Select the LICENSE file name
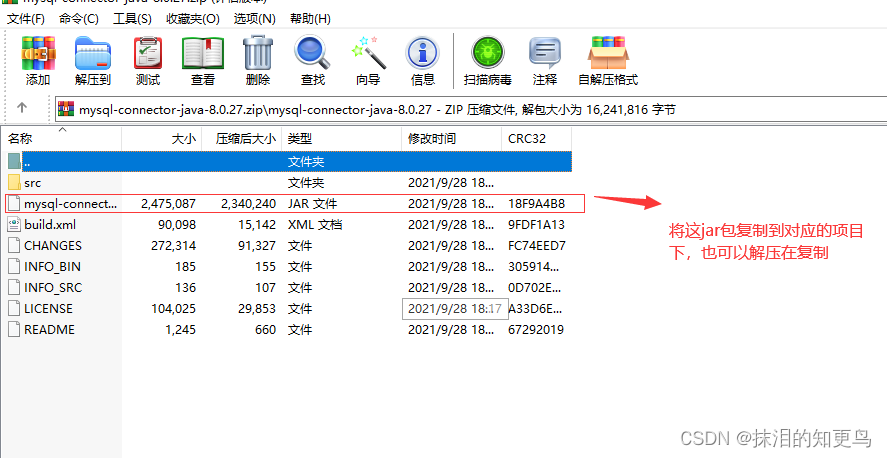The height and width of the screenshot is (458, 887). 48,308
